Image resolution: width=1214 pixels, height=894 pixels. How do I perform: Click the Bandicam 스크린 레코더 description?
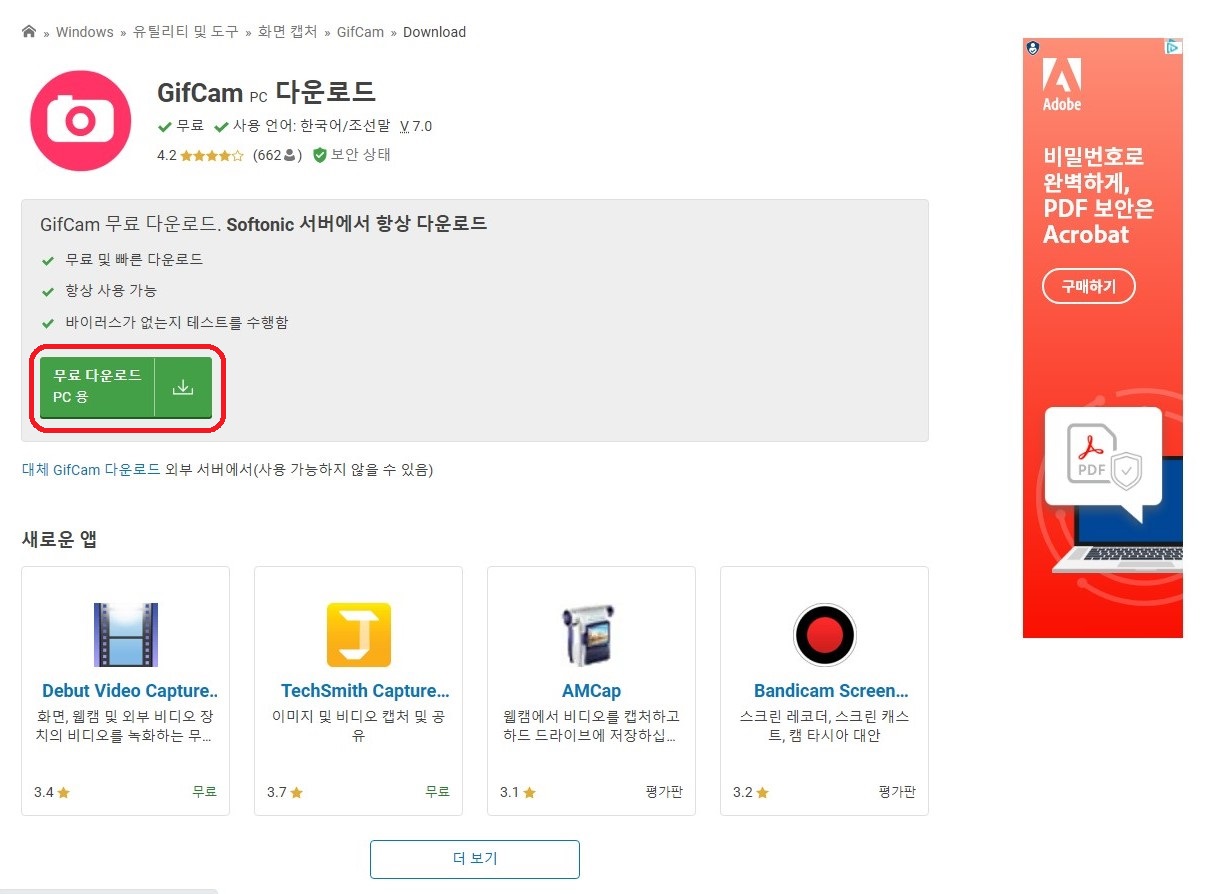click(x=825, y=726)
